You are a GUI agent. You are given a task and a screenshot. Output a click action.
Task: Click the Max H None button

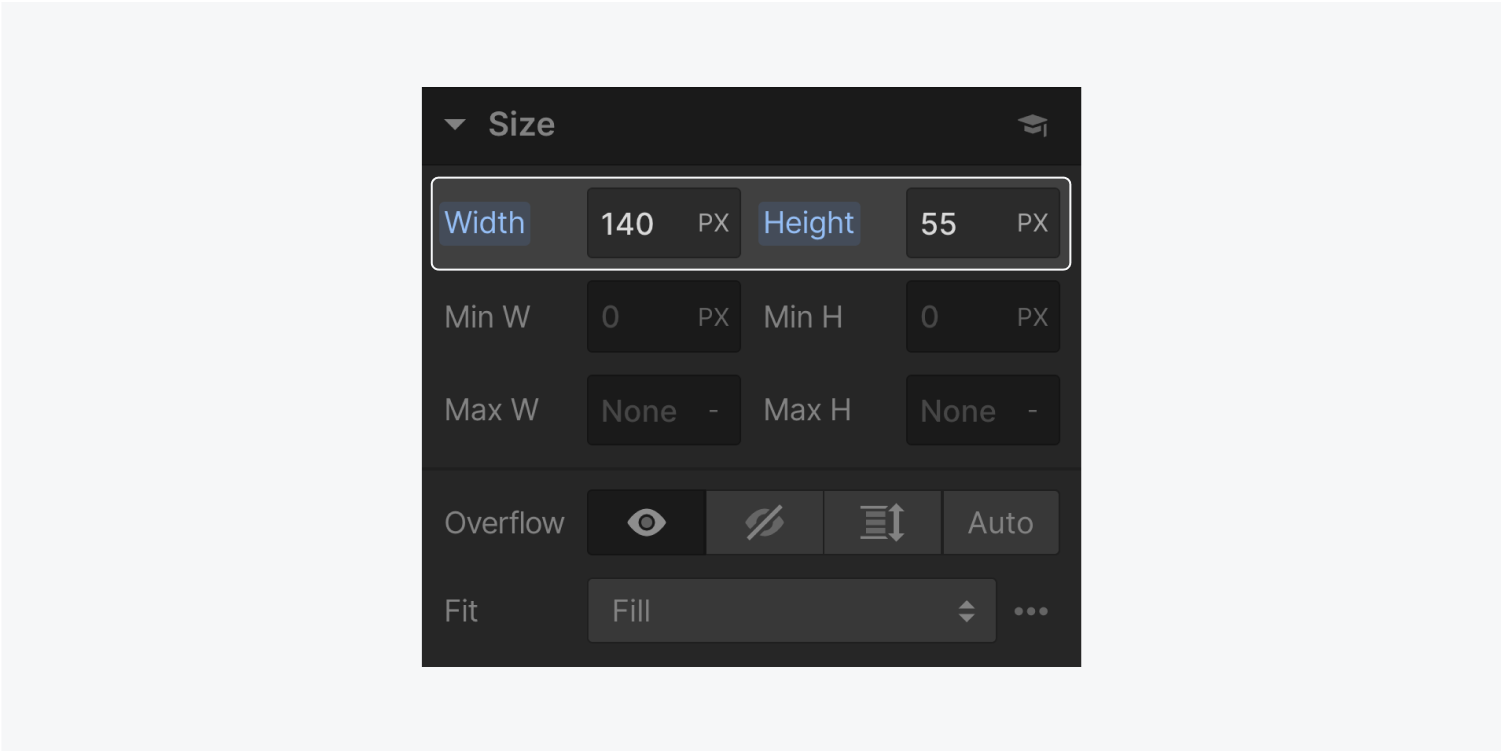pyautogui.click(x=982, y=410)
